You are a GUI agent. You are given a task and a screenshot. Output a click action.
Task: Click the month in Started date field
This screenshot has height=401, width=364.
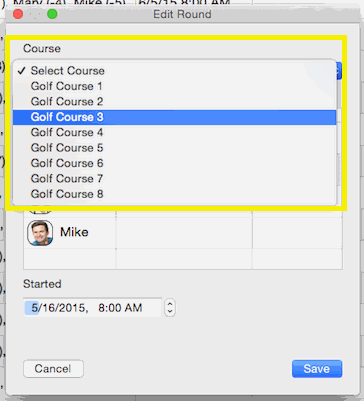click(x=35, y=308)
